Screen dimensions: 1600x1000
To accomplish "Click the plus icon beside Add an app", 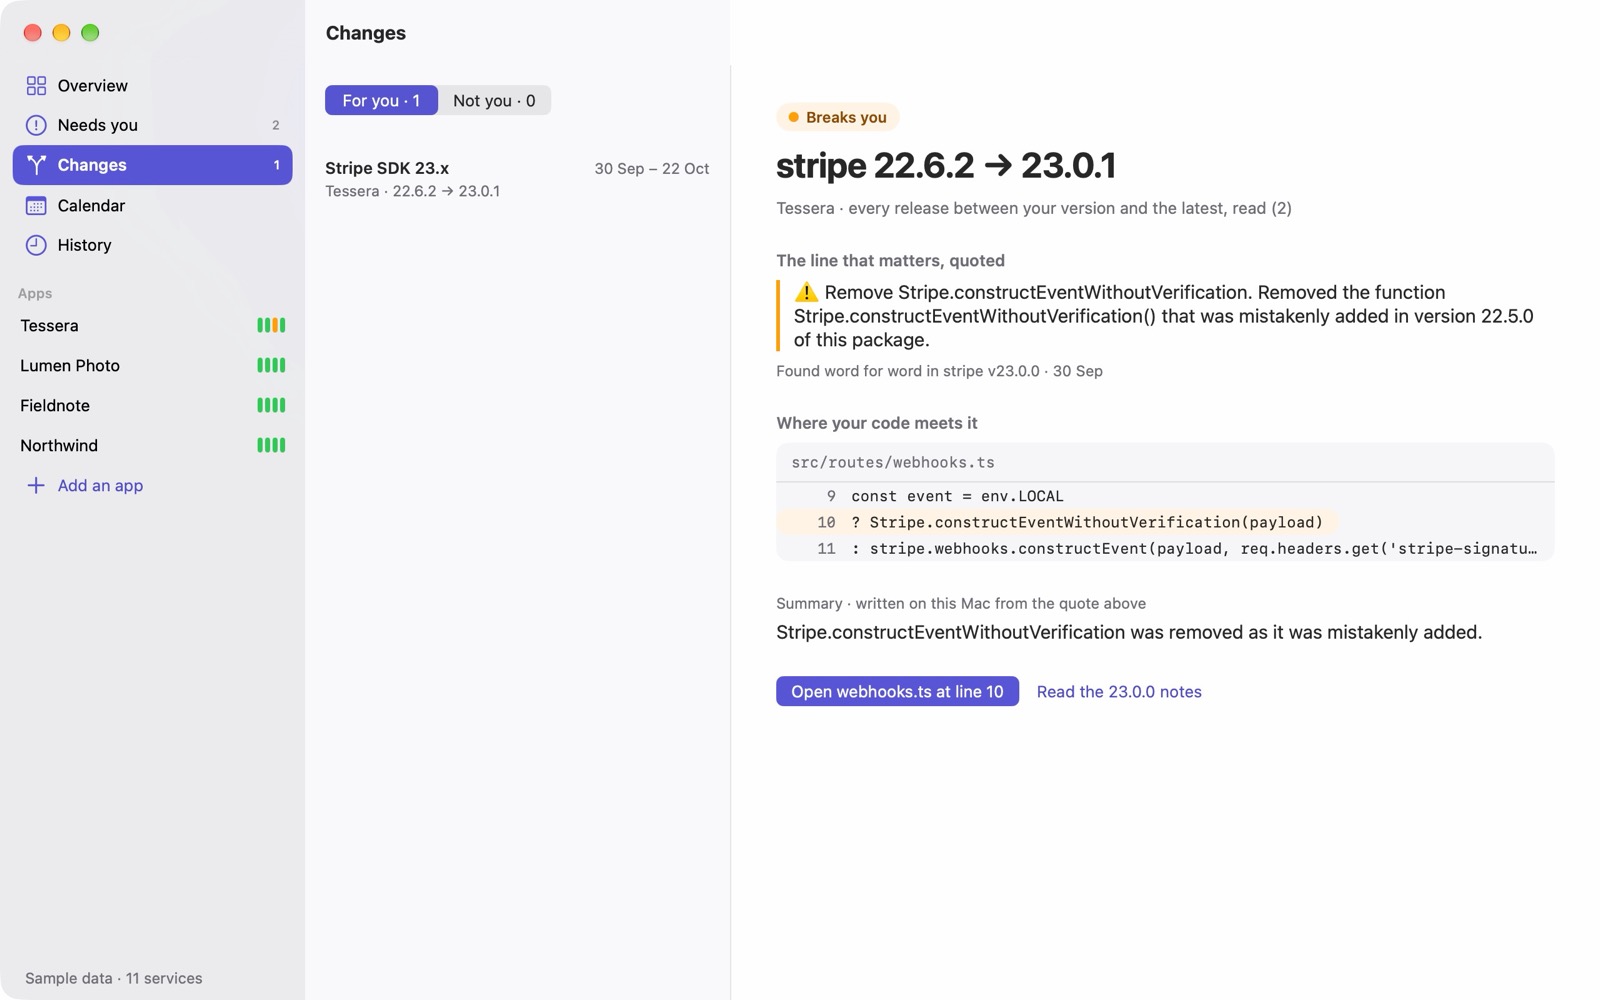I will pos(36,486).
